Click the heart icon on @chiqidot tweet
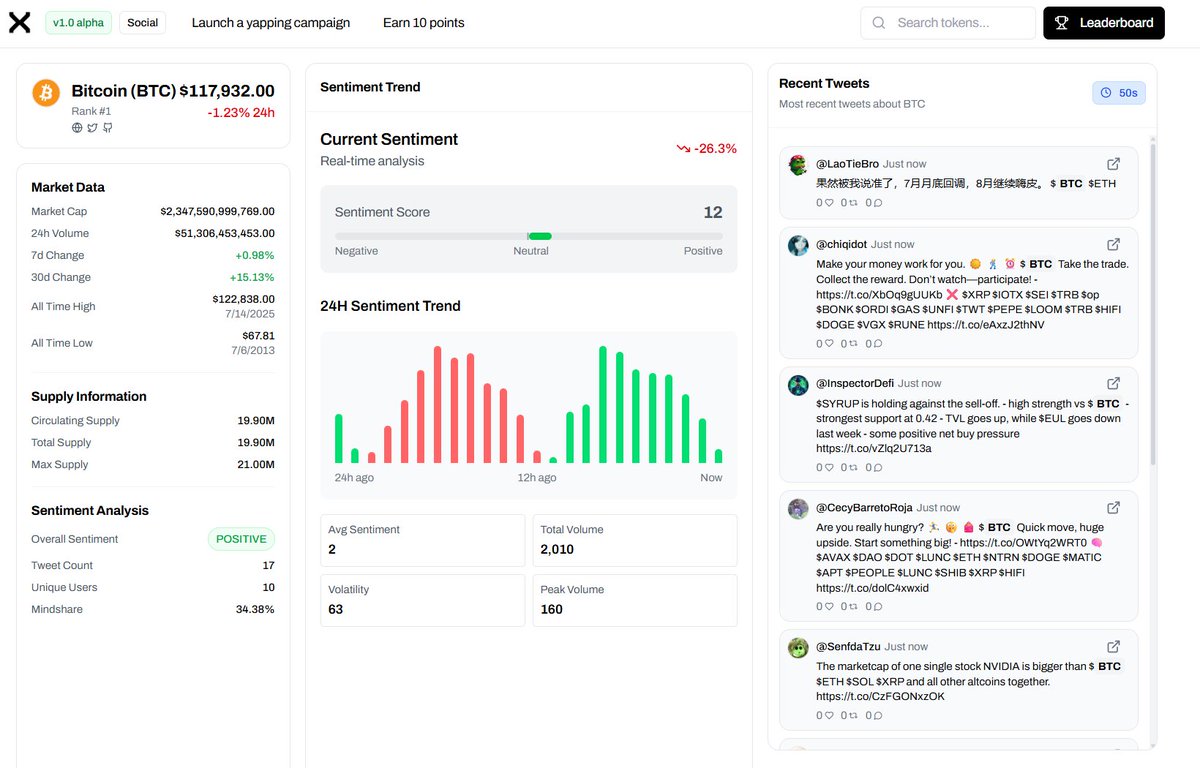1200x768 pixels. coord(829,343)
